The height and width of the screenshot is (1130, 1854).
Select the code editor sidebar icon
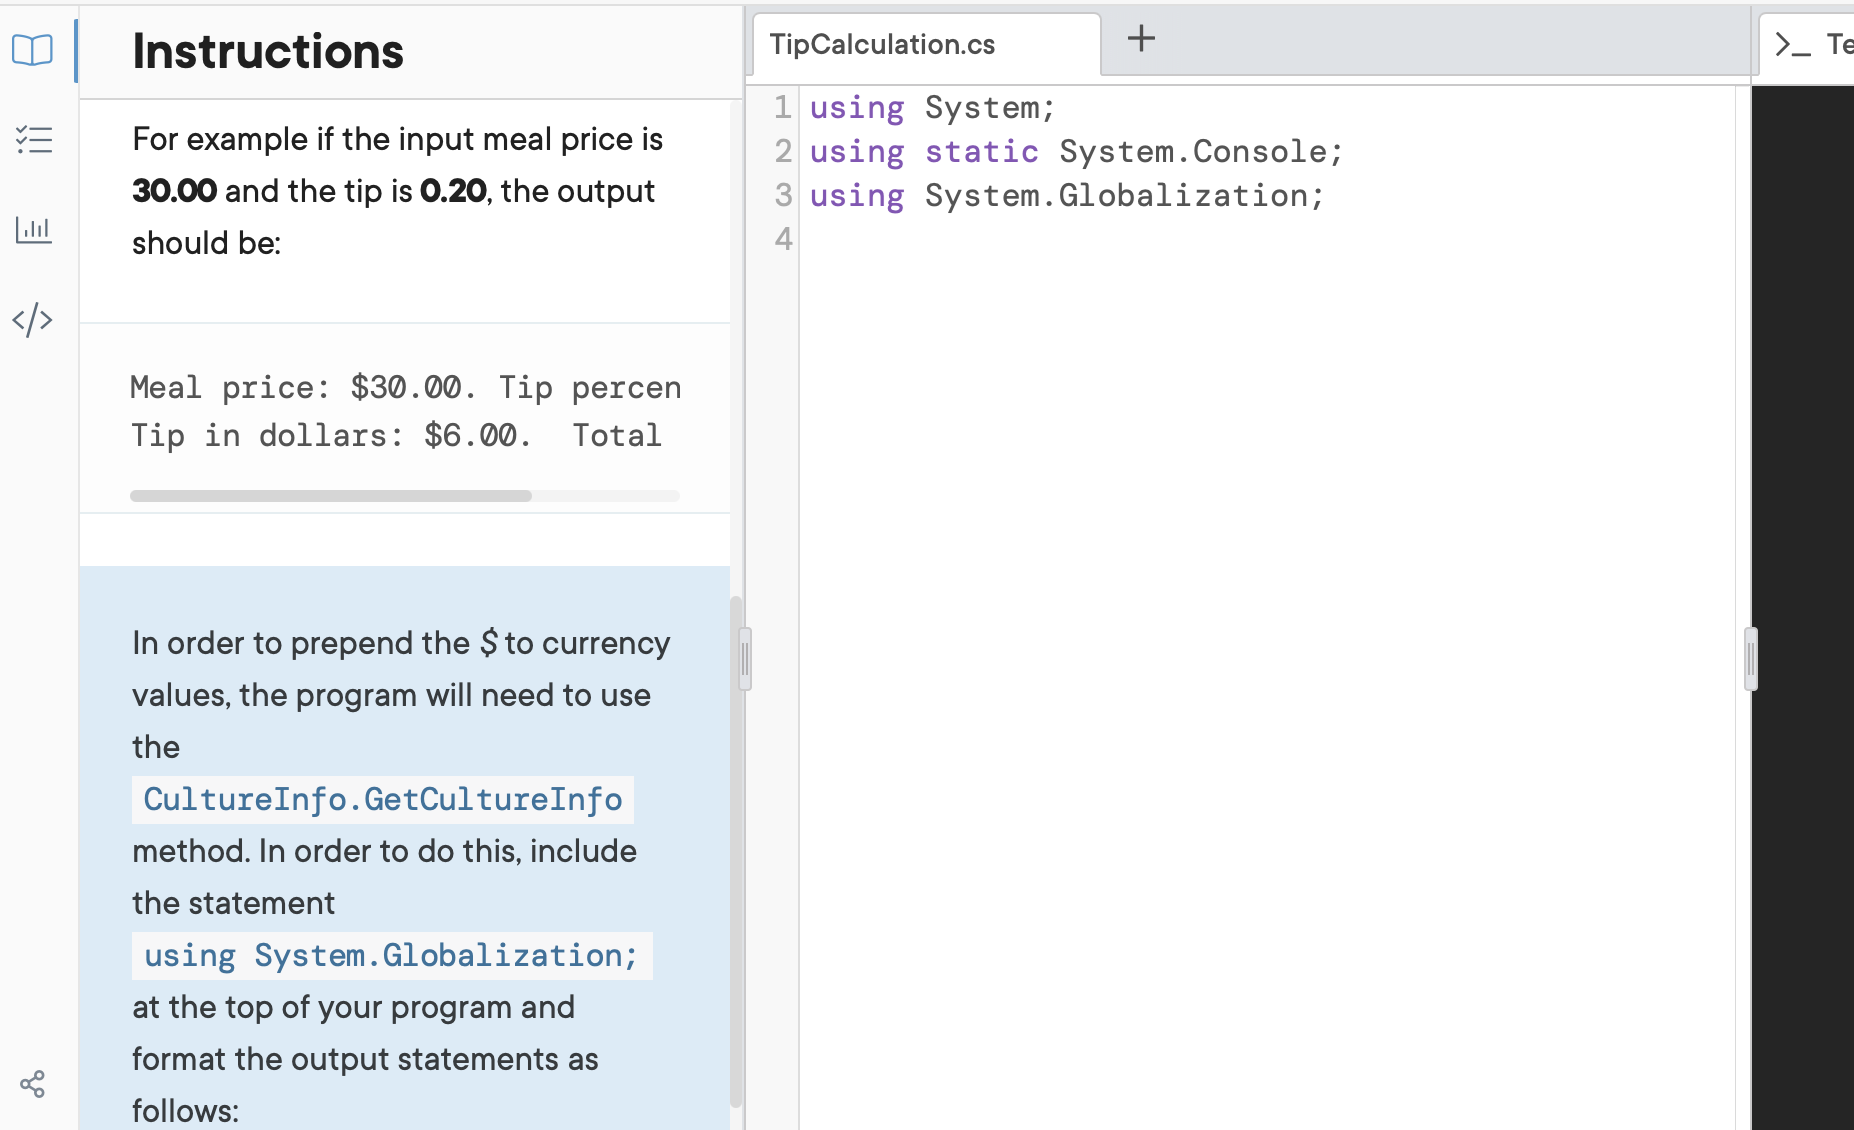tap(33, 320)
